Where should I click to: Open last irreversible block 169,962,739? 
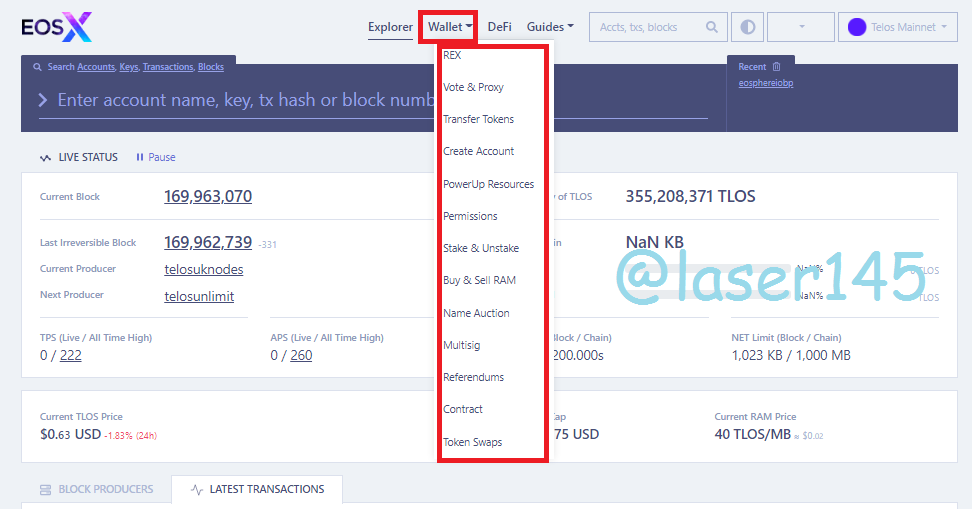click(208, 242)
